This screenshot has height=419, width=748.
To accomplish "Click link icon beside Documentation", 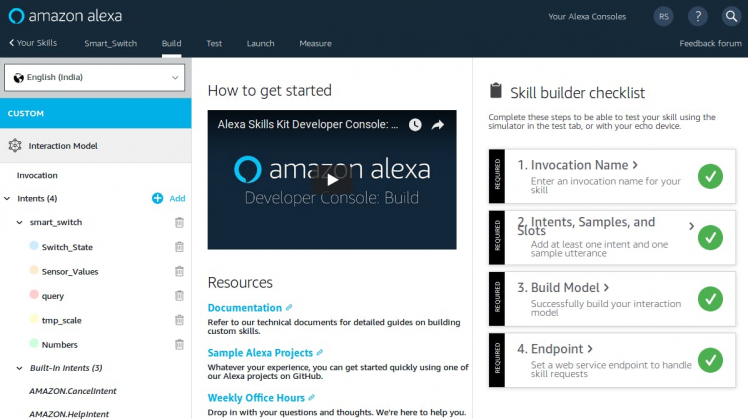I will (x=289, y=308).
